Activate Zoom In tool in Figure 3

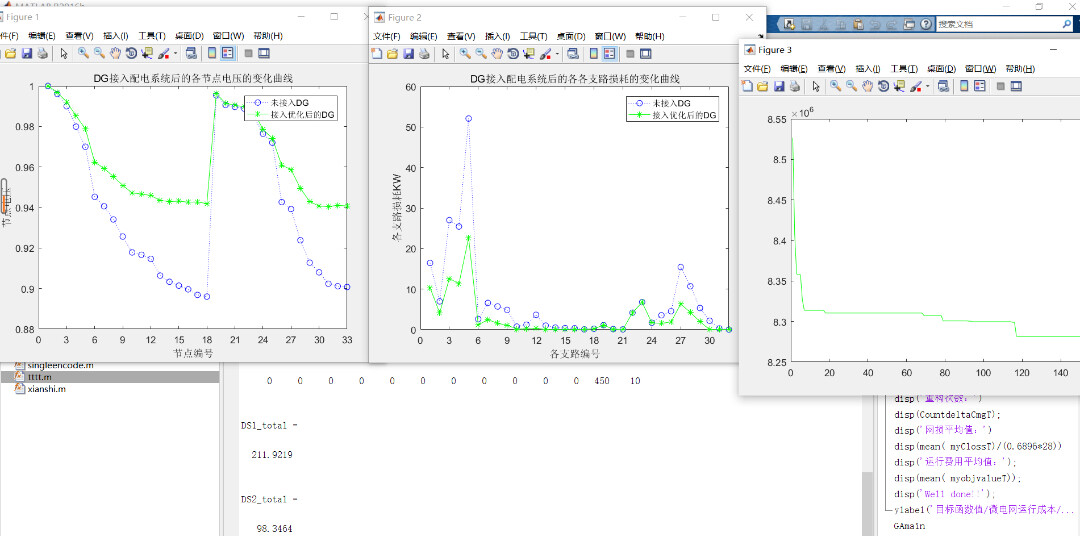pos(835,86)
